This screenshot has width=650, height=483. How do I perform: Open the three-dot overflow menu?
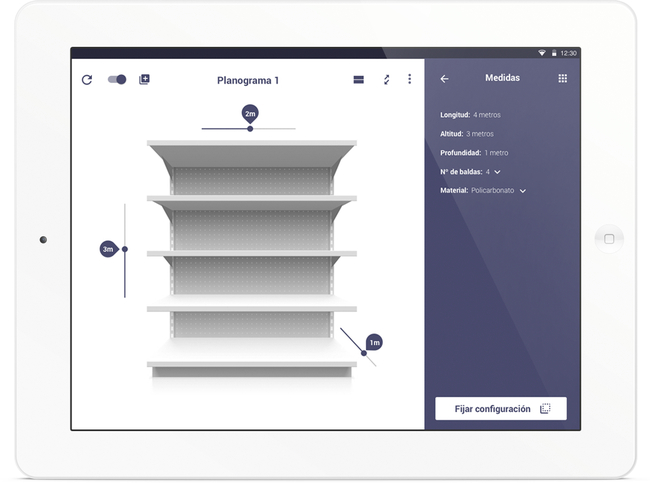410,79
